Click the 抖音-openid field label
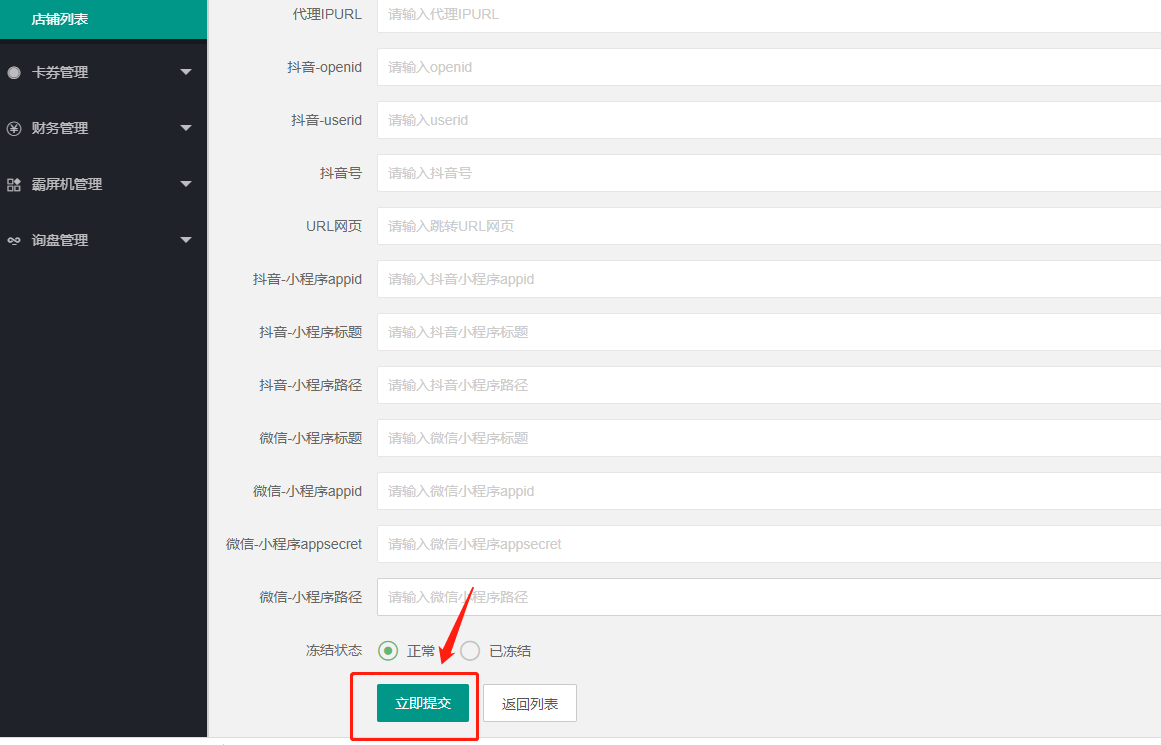The width and height of the screenshot is (1161, 745). tap(324, 67)
